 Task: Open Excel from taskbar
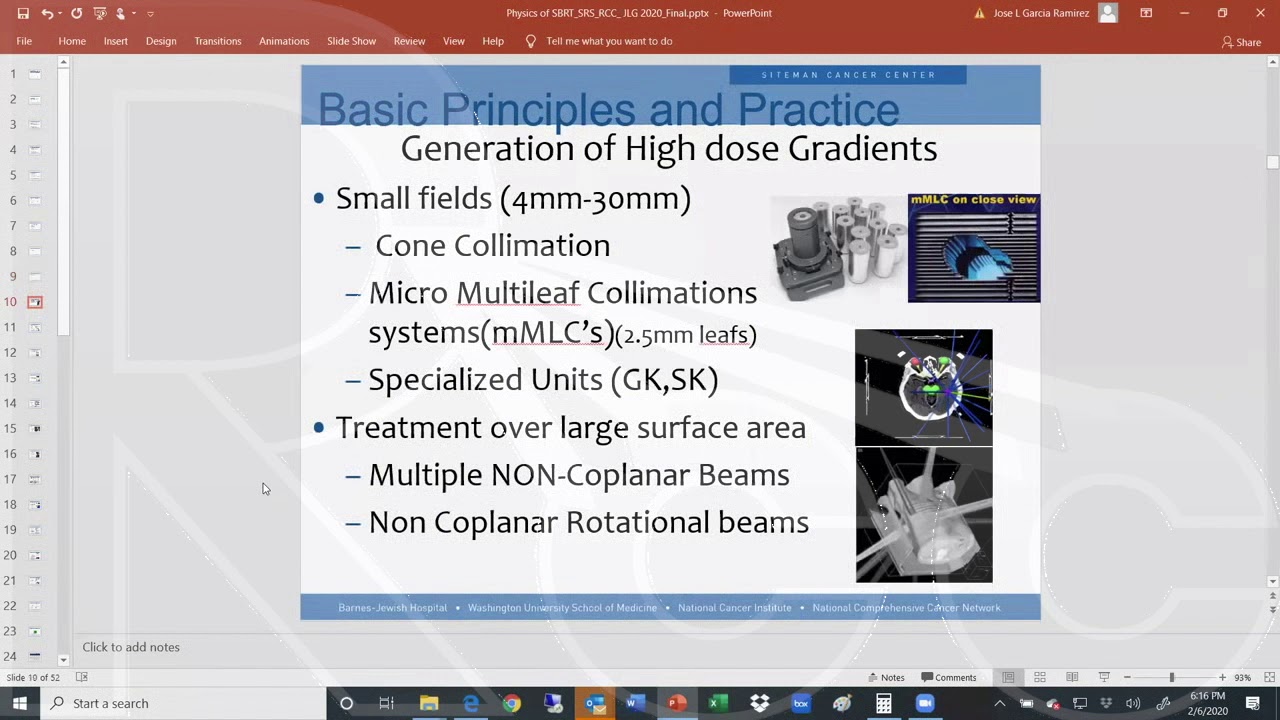[x=717, y=703]
